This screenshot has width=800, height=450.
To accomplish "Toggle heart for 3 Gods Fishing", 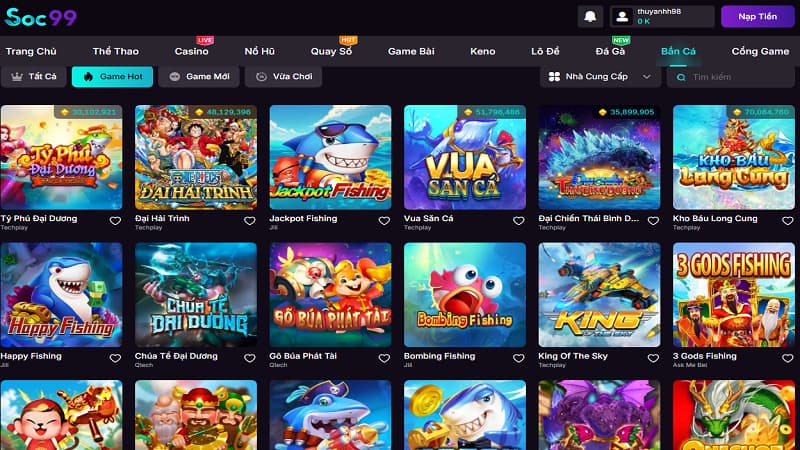I will (x=788, y=358).
